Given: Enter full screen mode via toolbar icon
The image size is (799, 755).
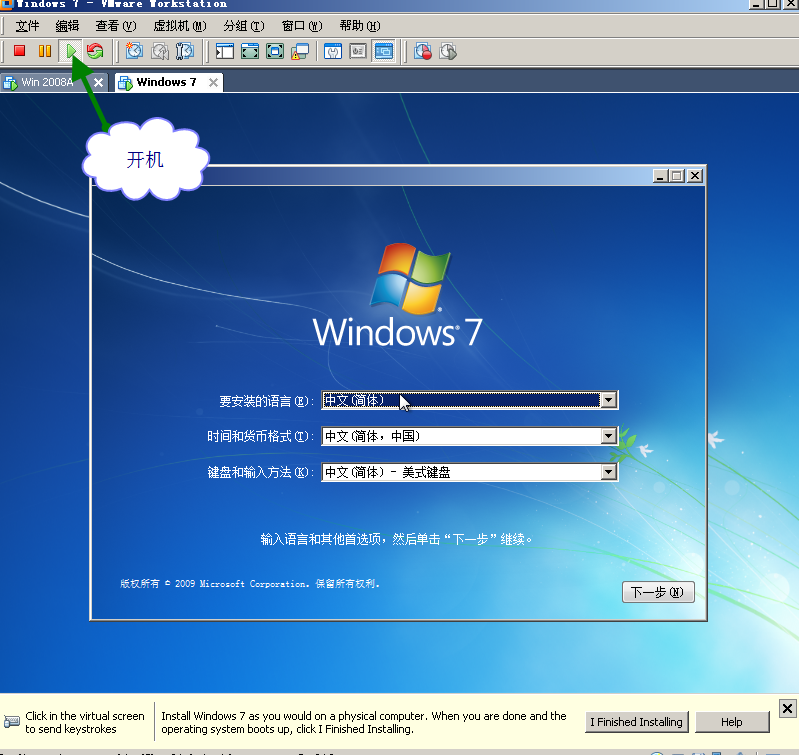Looking at the screenshot, I should [x=275, y=51].
